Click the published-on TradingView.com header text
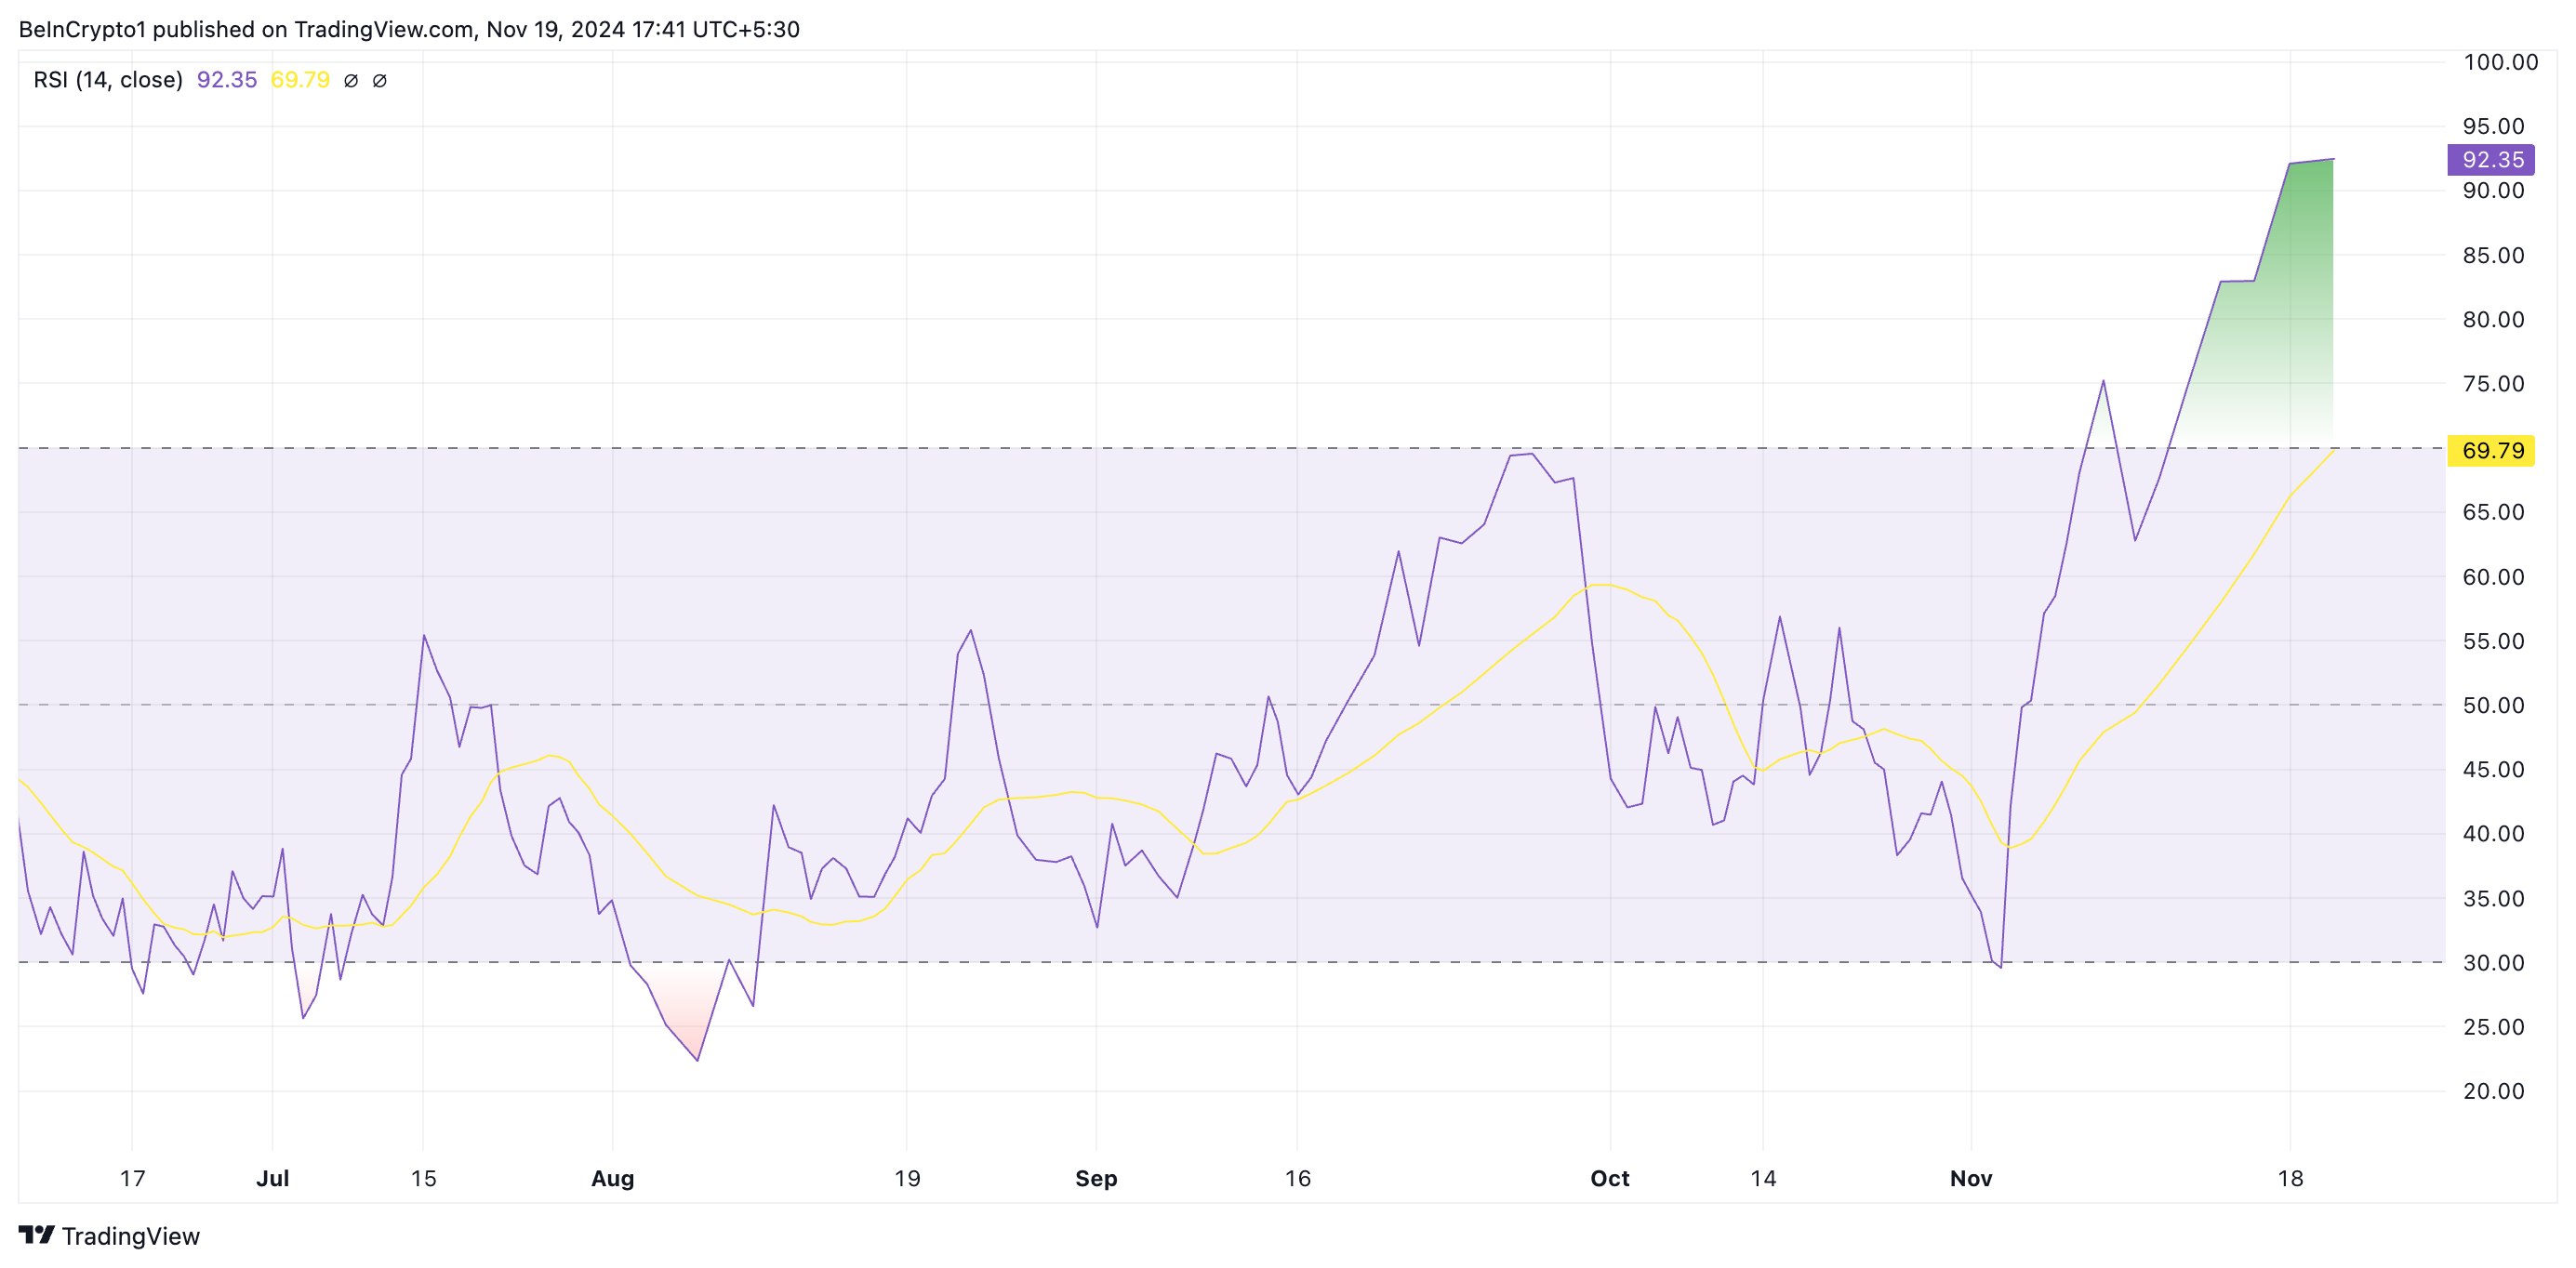Screen dimensions: 2576x1268 point(408,29)
